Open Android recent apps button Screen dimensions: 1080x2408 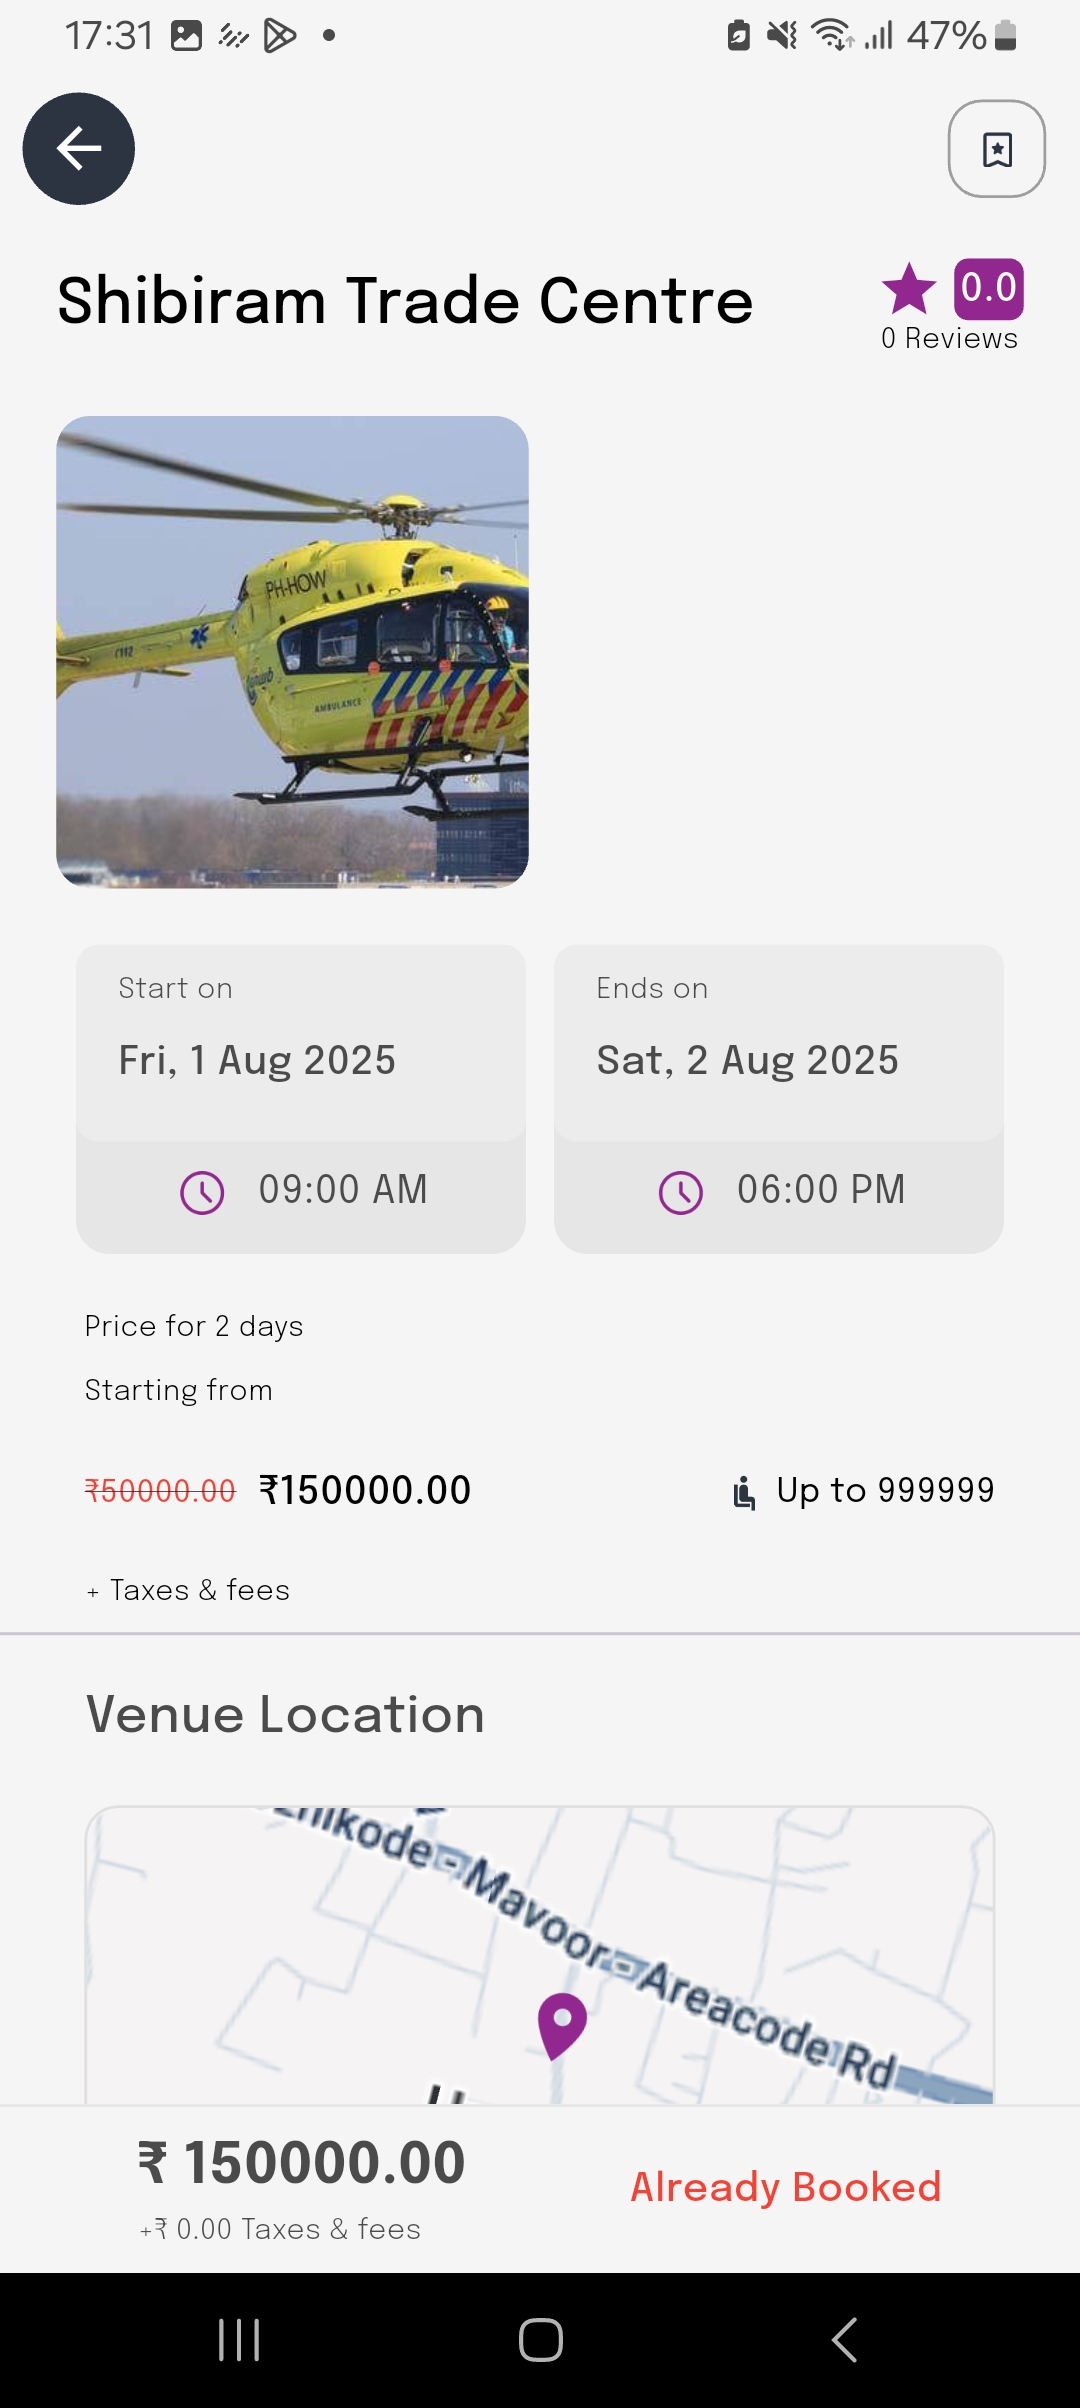(x=239, y=2340)
